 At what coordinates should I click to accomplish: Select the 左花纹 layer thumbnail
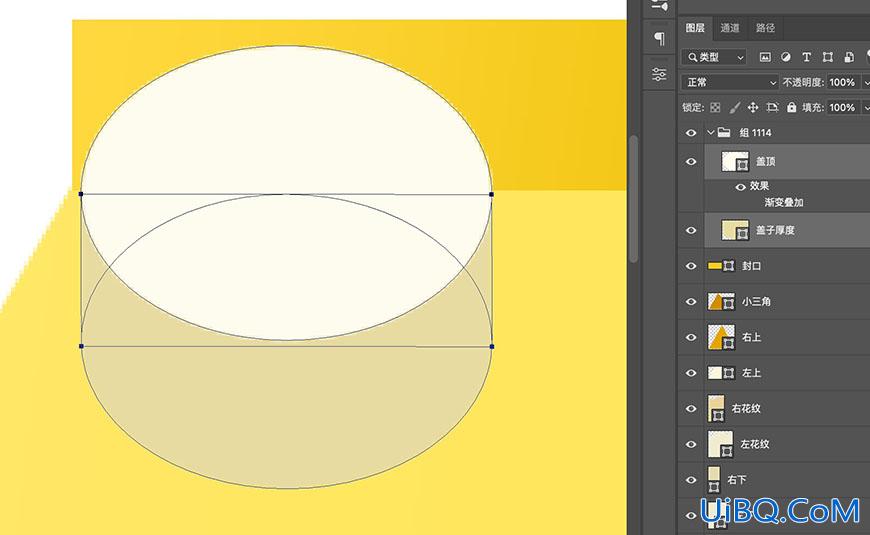tap(720, 444)
